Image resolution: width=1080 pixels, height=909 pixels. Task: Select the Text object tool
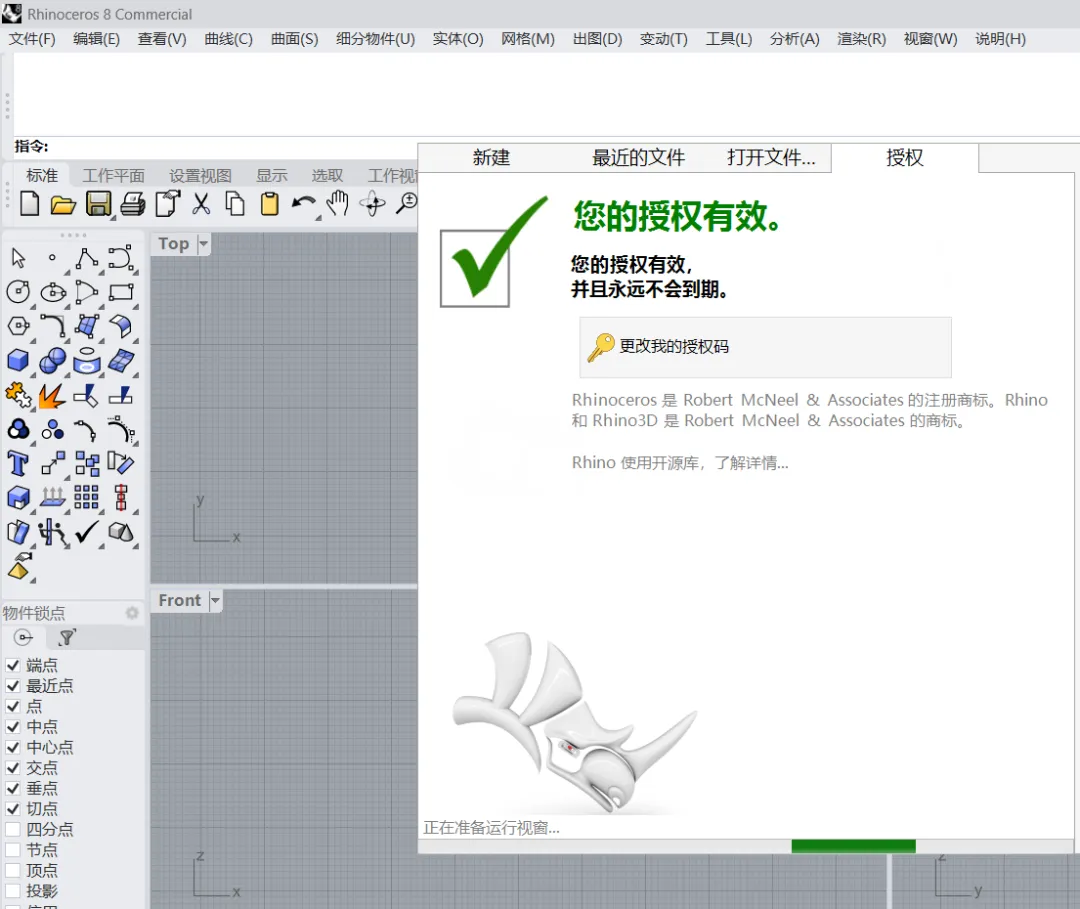[x=18, y=463]
